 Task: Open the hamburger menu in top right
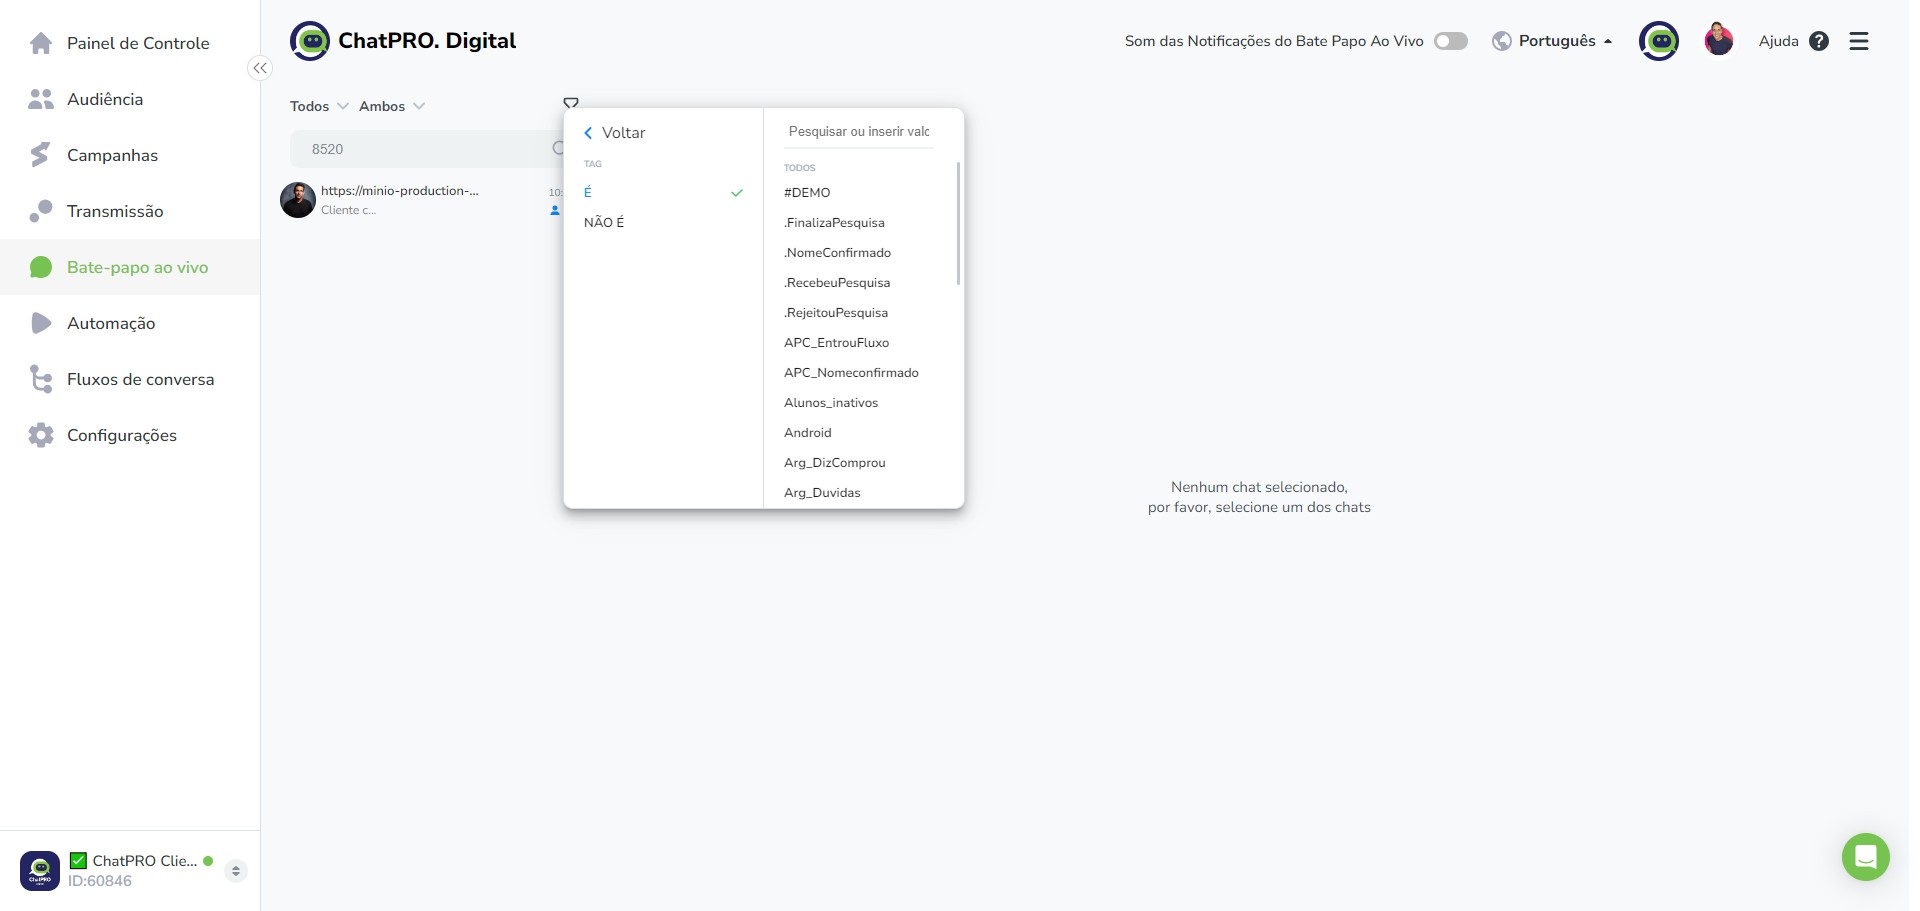coord(1859,41)
